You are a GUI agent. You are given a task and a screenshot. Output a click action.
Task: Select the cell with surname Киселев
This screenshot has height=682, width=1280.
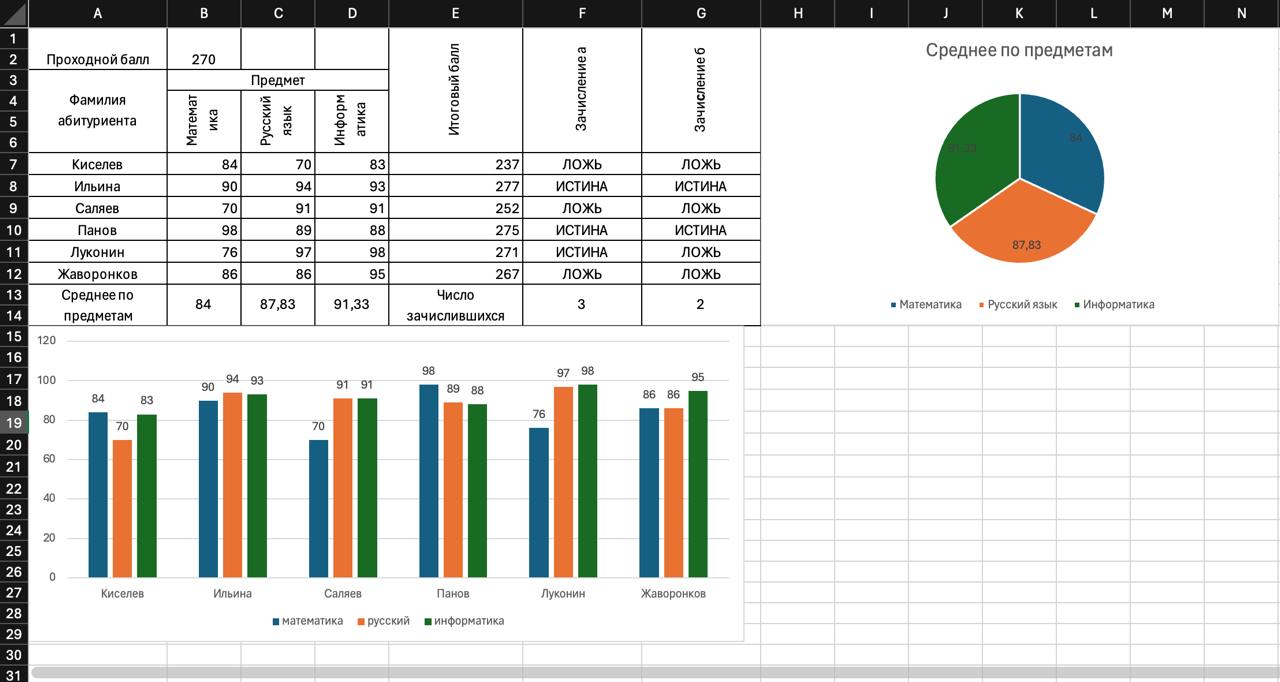coord(97,164)
